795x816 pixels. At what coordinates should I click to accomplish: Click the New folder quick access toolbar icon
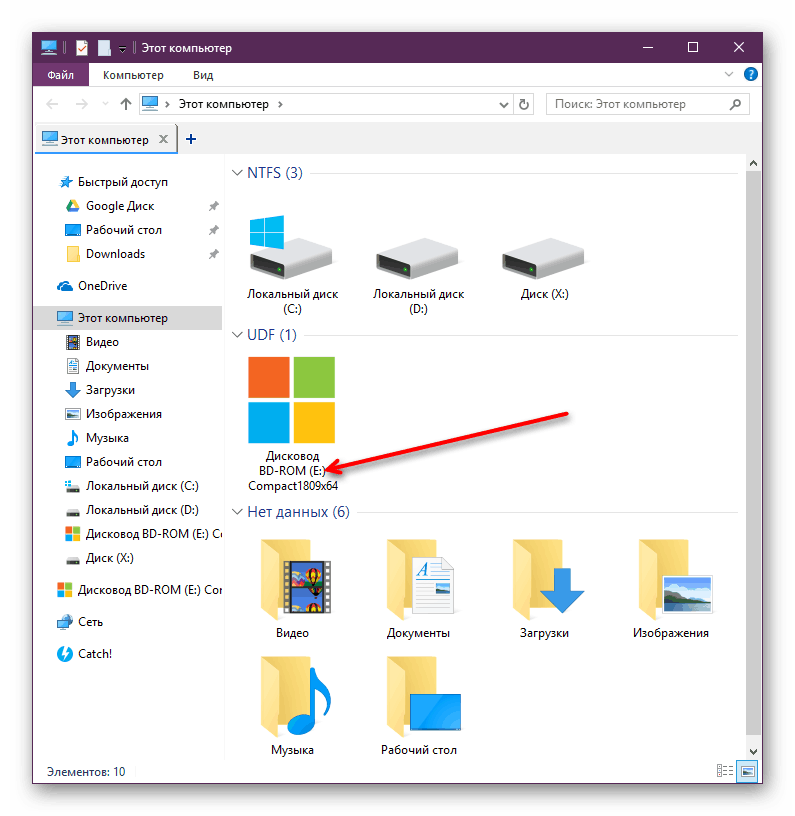[104, 48]
